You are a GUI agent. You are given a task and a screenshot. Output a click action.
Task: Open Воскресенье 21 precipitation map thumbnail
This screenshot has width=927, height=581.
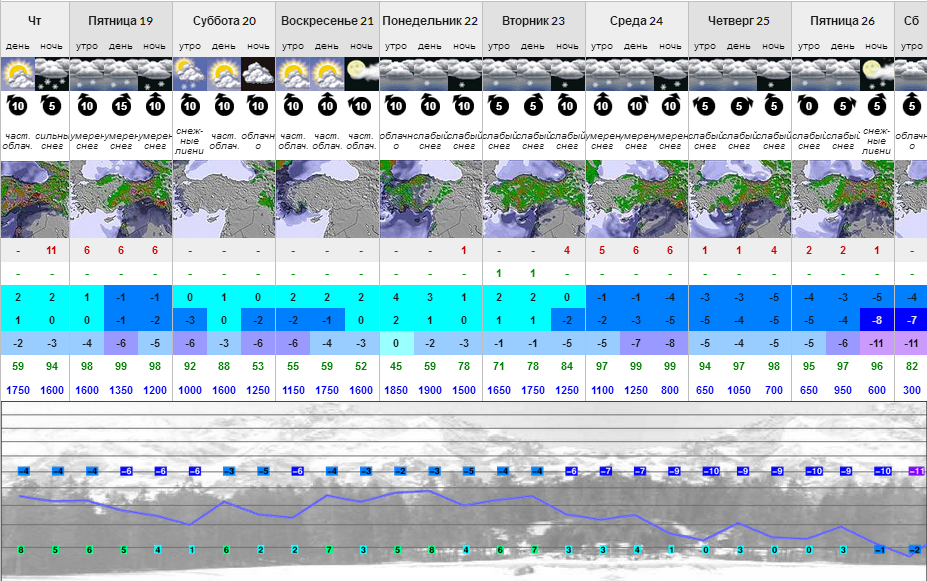(x=328, y=199)
